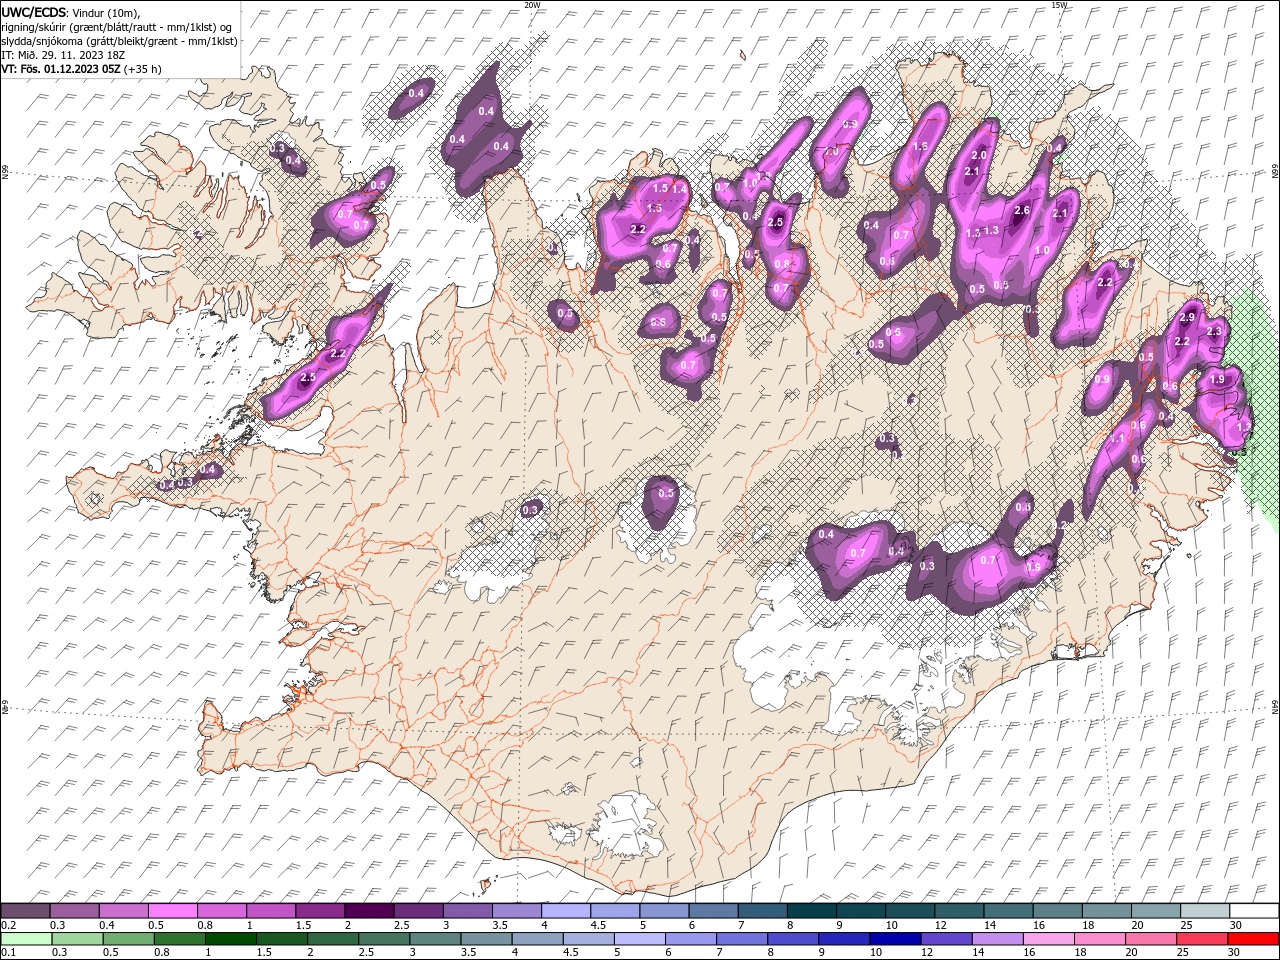Screen dimensions: 1280x960
Task: Click the '2.0' snowfall value on the map
Action: click(x=979, y=155)
